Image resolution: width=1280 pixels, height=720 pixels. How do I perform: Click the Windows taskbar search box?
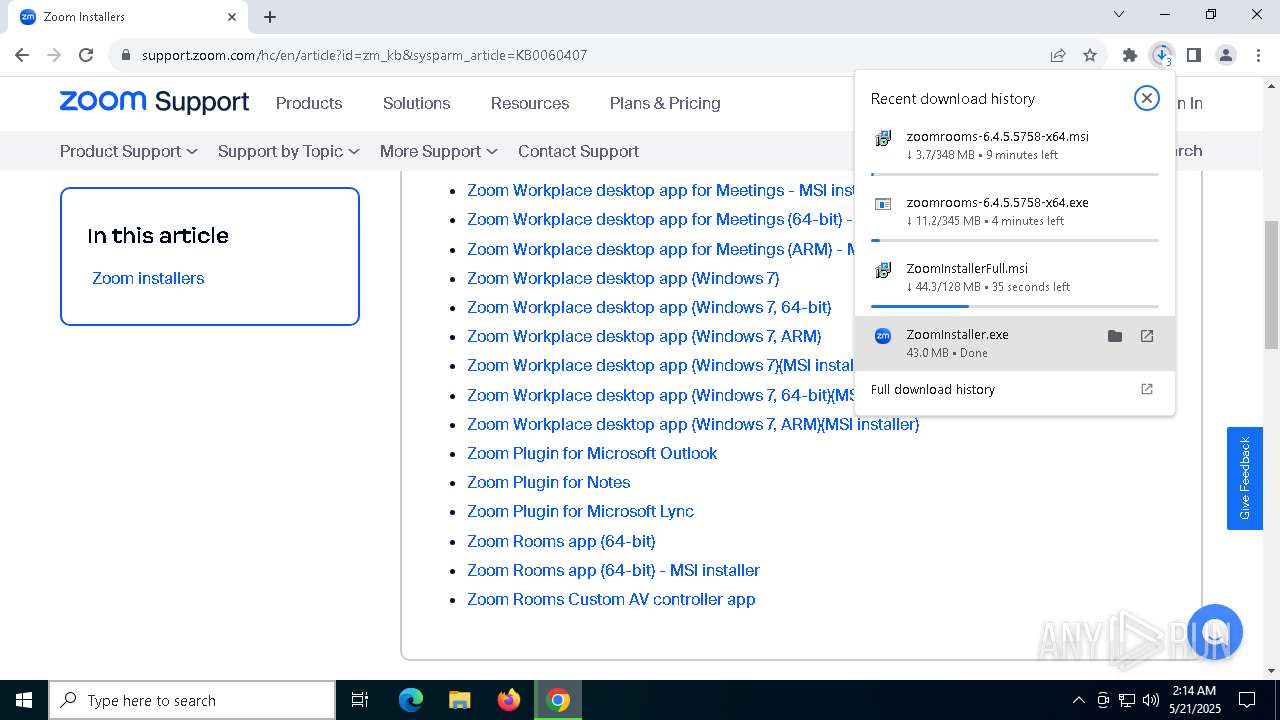(192, 700)
